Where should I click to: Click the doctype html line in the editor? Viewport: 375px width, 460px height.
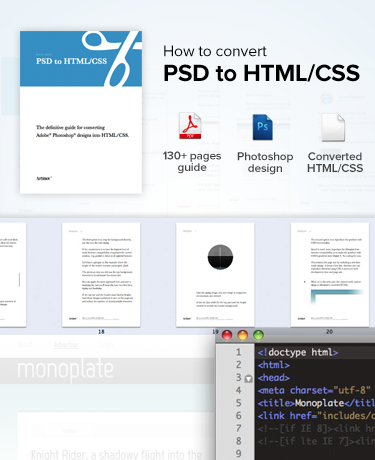point(298,352)
